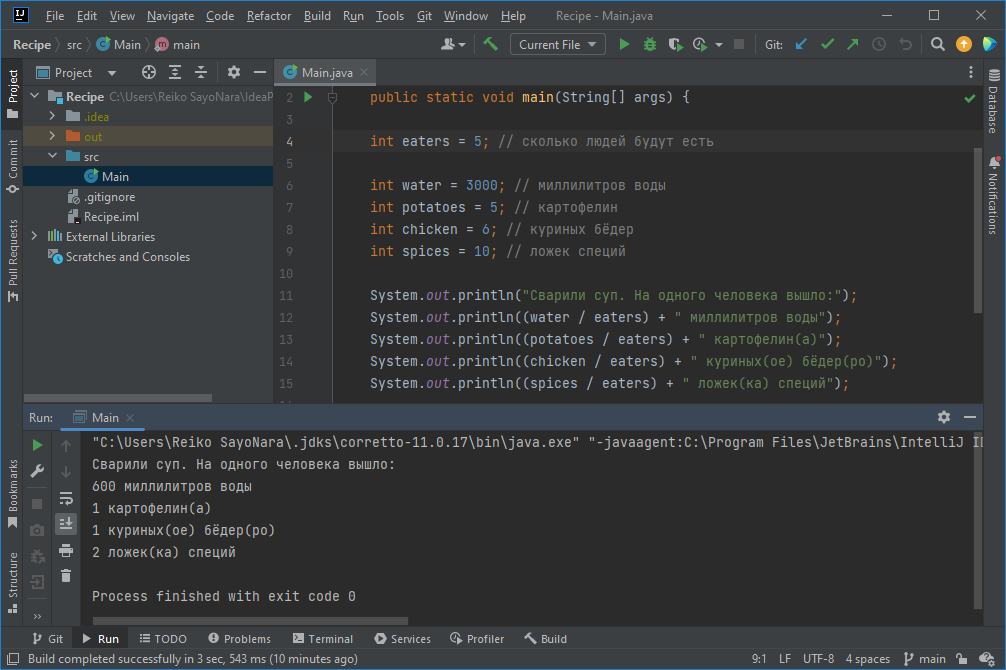The image size is (1006, 670).
Task: Toggle scroll-to-end in the console
Action: pos(66,523)
